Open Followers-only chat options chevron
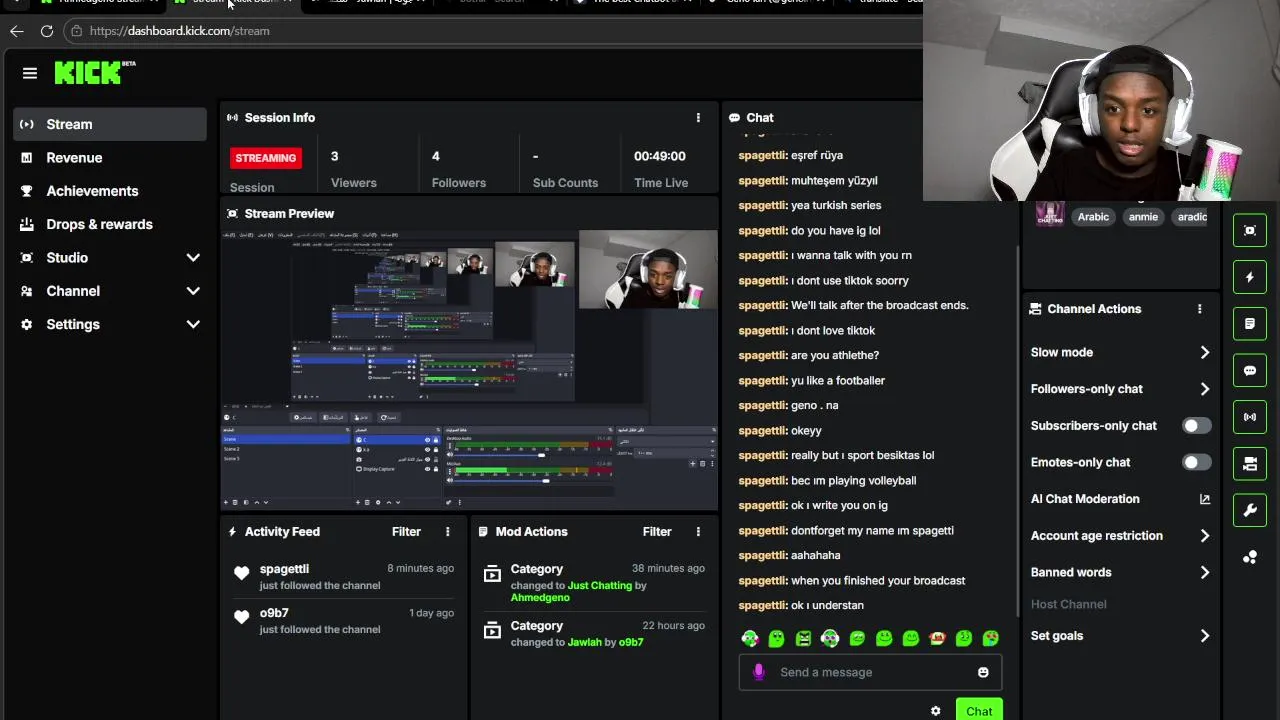This screenshot has height=720, width=1280. coord(1204,389)
